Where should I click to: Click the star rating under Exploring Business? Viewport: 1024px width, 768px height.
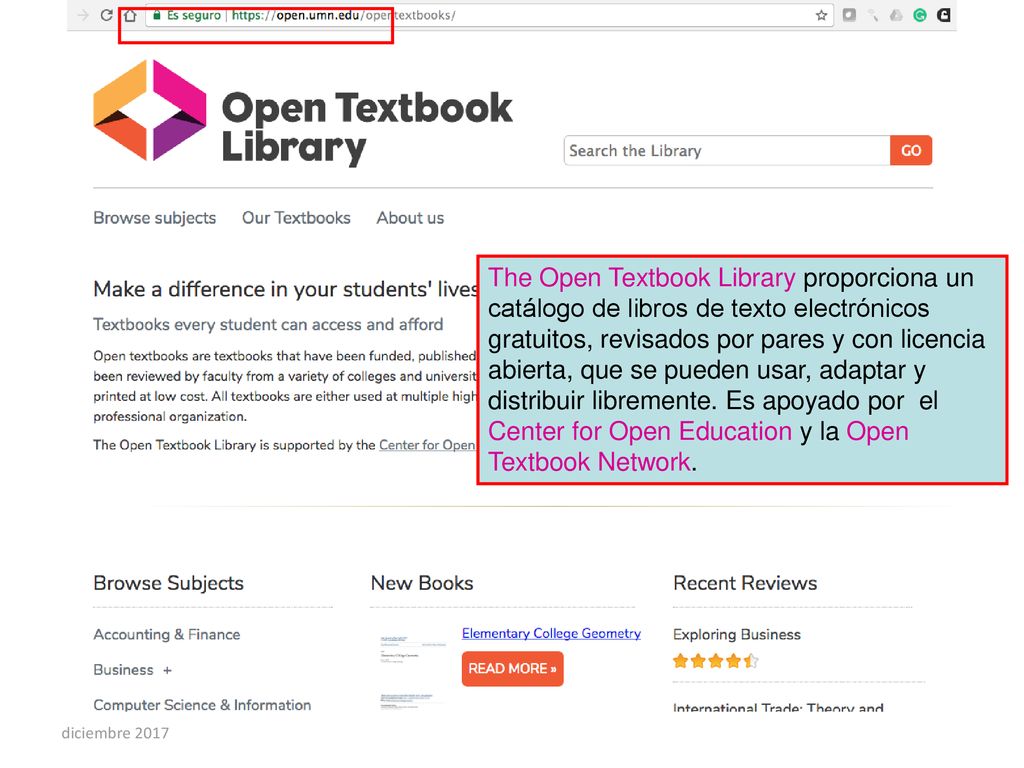(716, 661)
